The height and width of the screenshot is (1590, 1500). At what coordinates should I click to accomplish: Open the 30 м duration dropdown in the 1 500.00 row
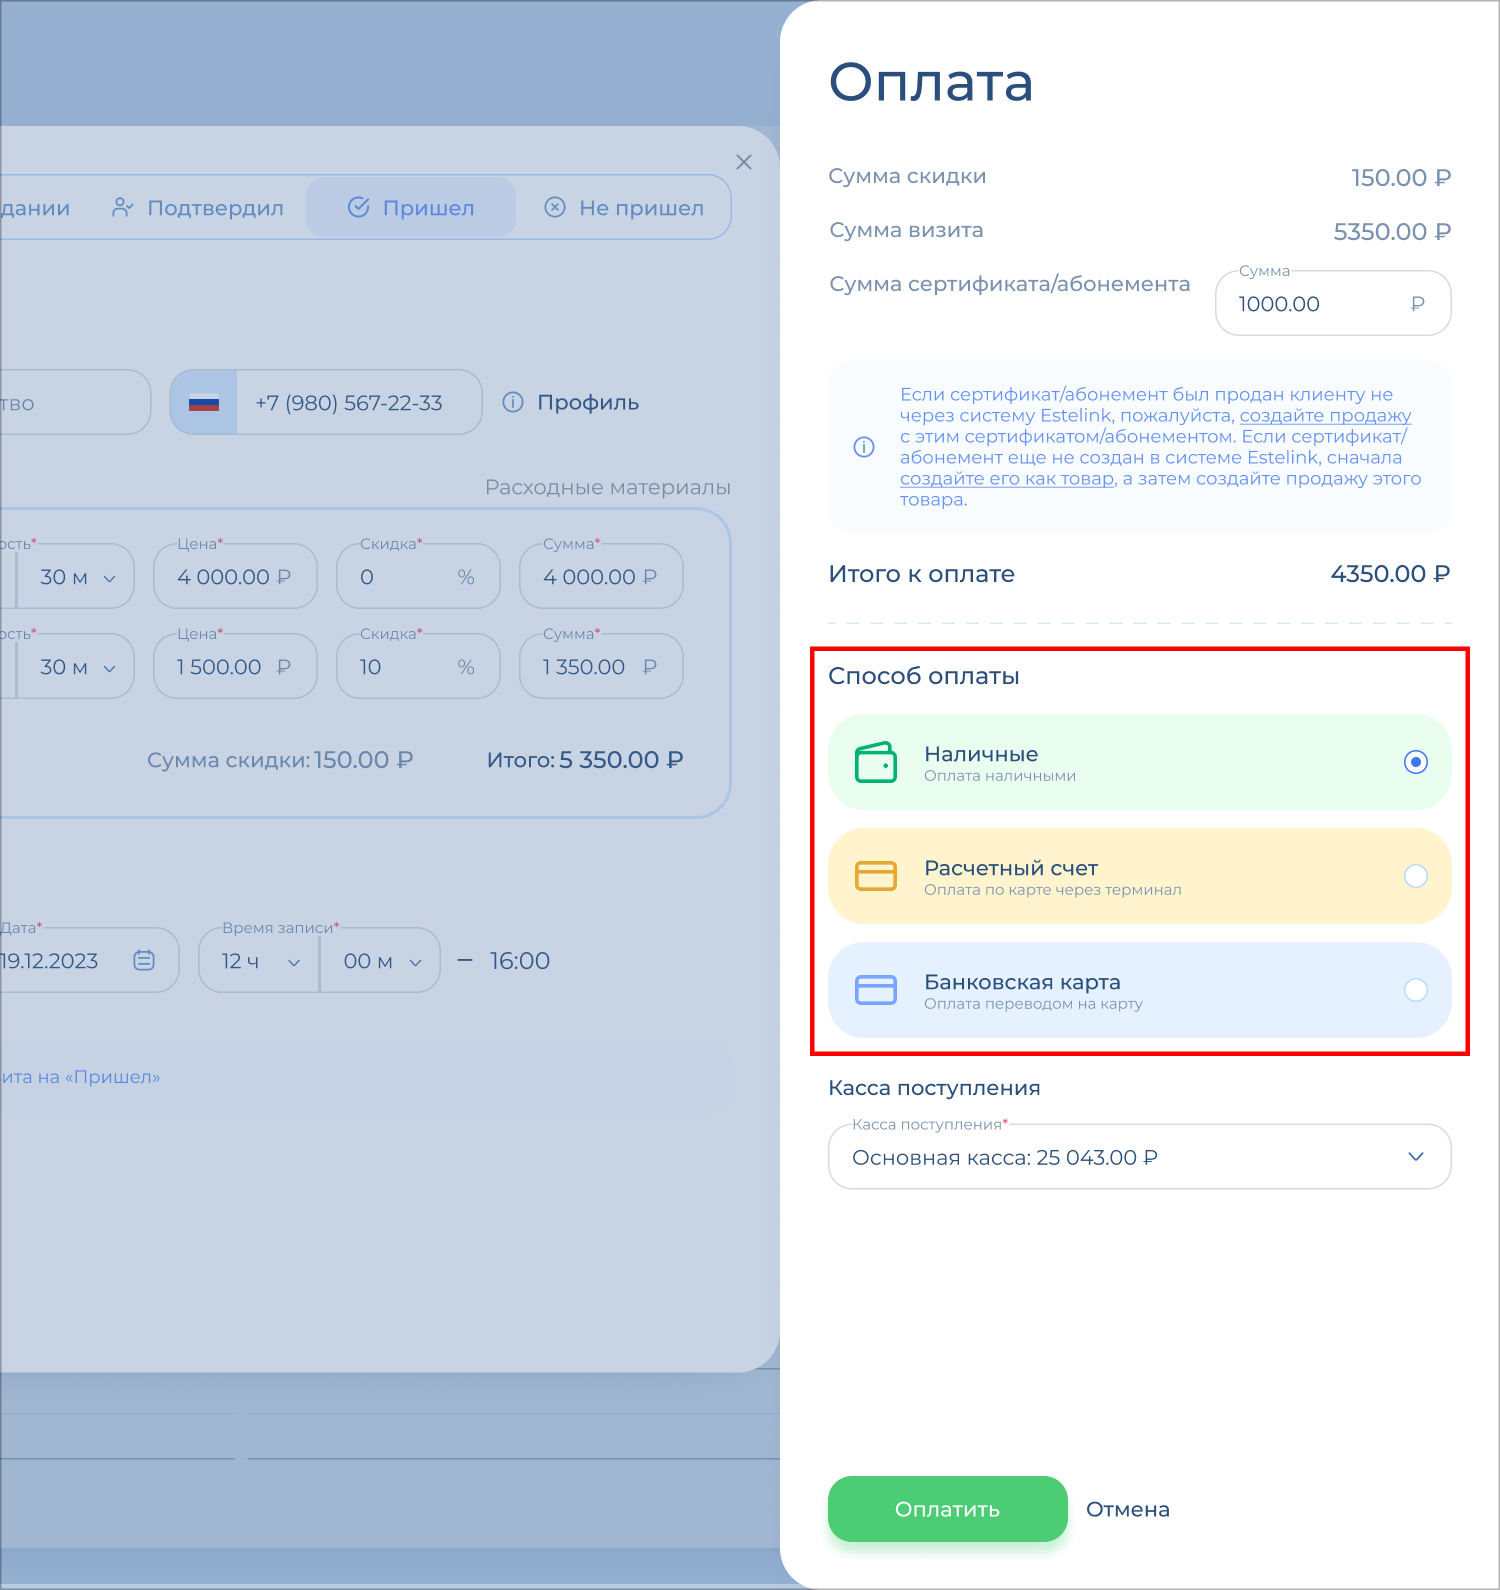pyautogui.click(x=76, y=666)
